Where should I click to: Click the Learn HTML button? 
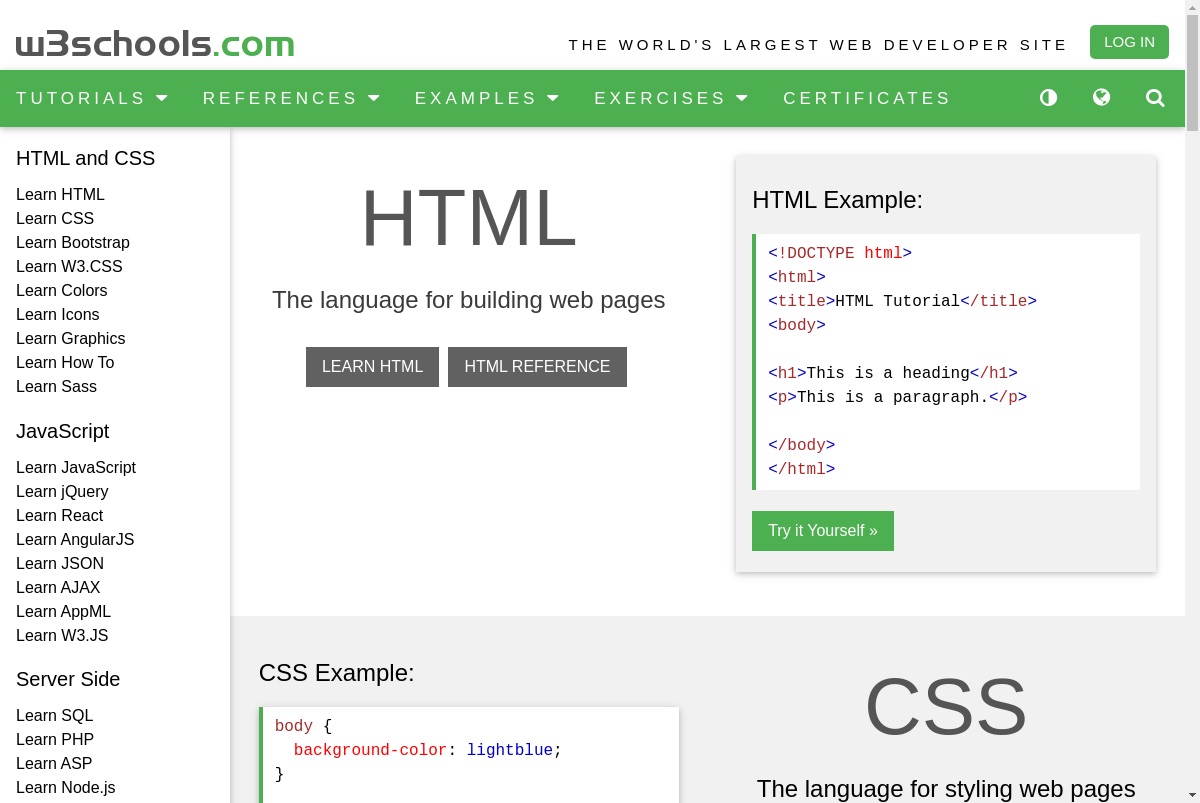pyautogui.click(x=372, y=367)
